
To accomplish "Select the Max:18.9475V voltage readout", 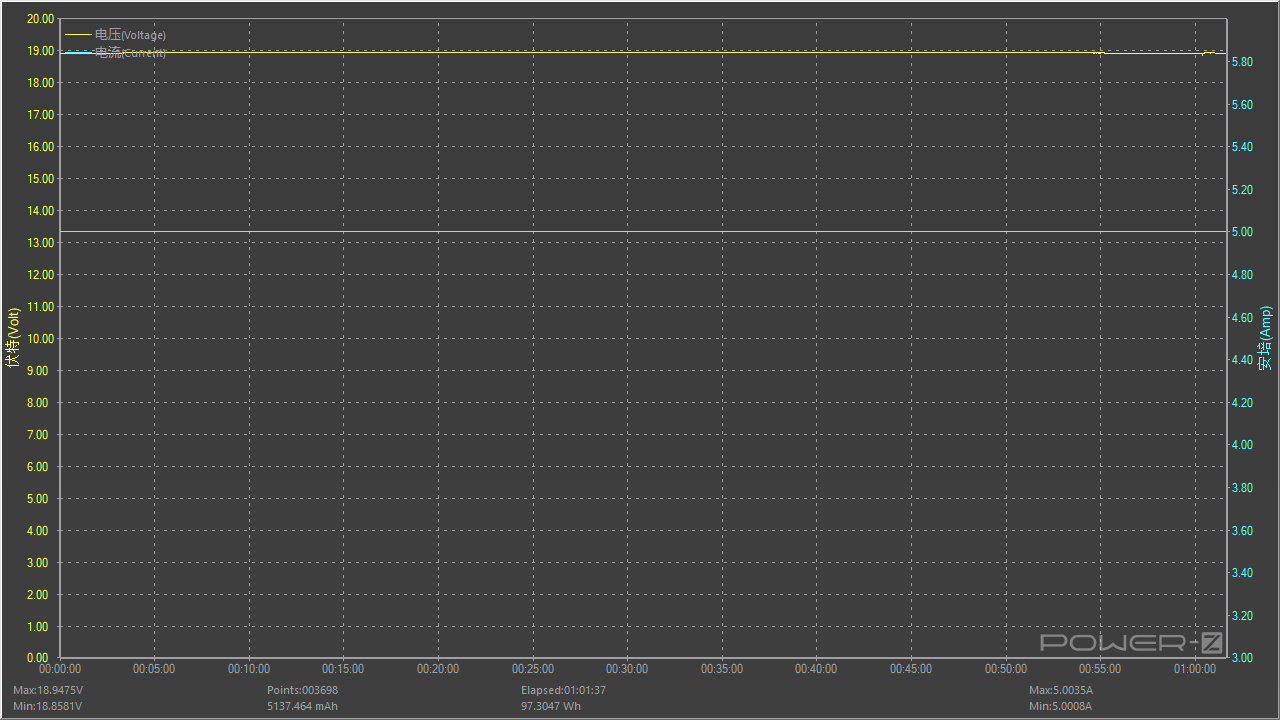I will (48, 690).
